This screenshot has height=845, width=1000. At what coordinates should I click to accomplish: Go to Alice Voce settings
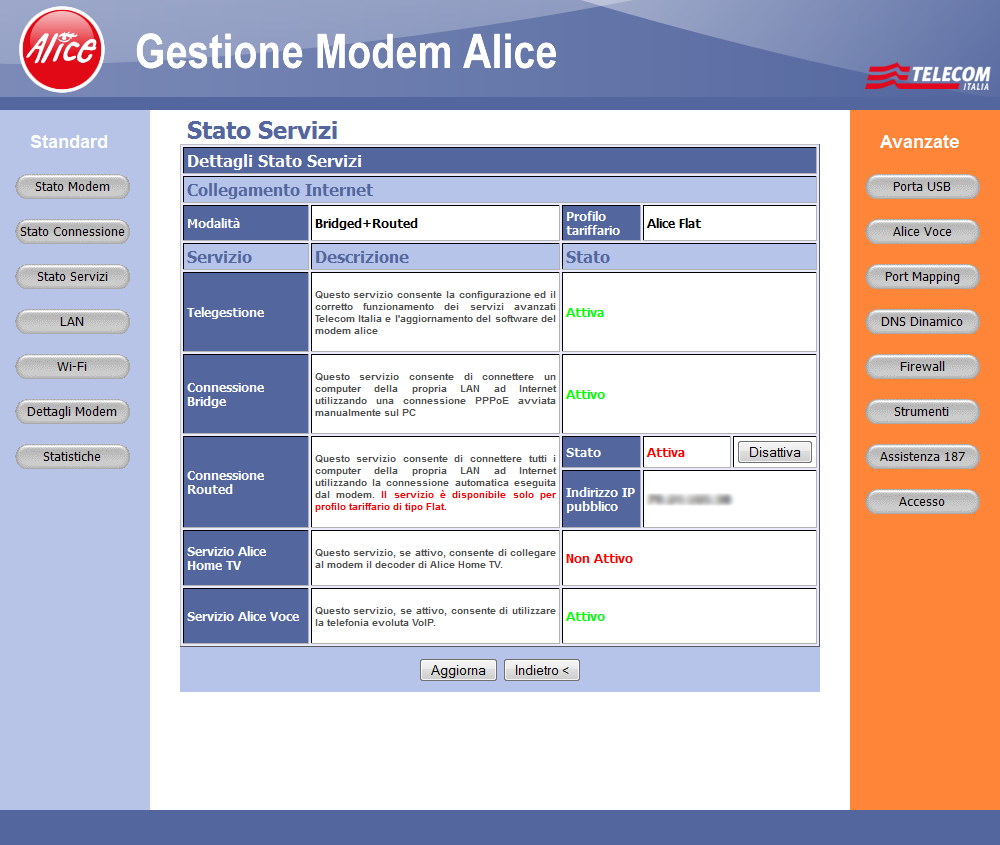click(x=922, y=232)
